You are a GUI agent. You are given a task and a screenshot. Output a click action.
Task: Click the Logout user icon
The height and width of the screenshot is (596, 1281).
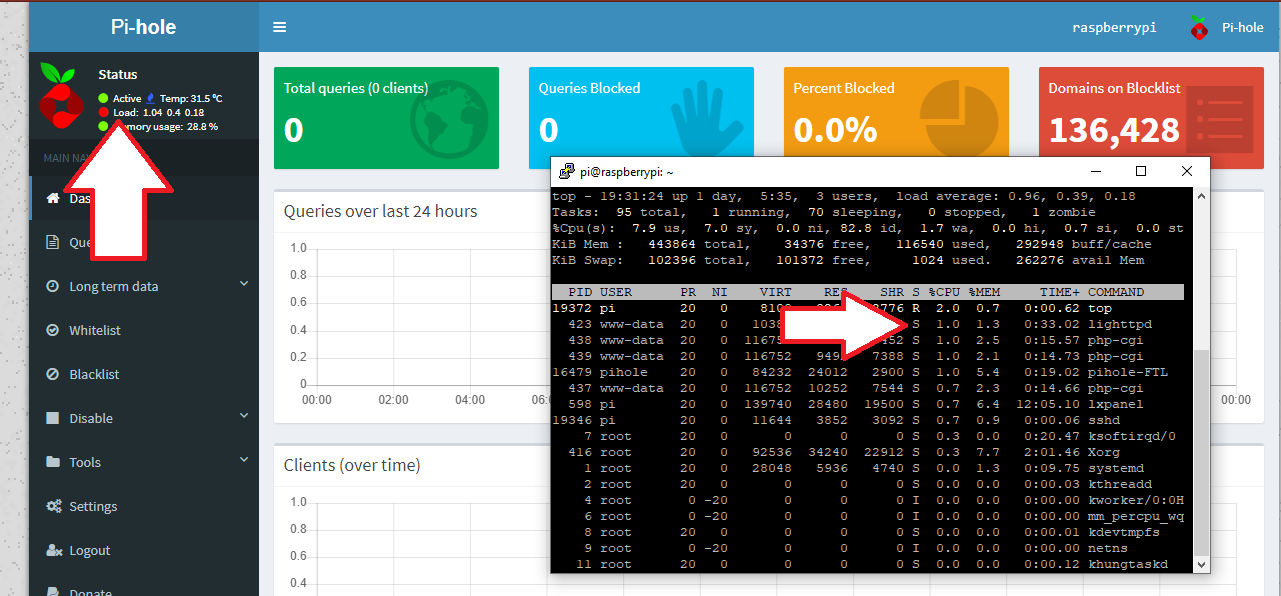click(54, 550)
